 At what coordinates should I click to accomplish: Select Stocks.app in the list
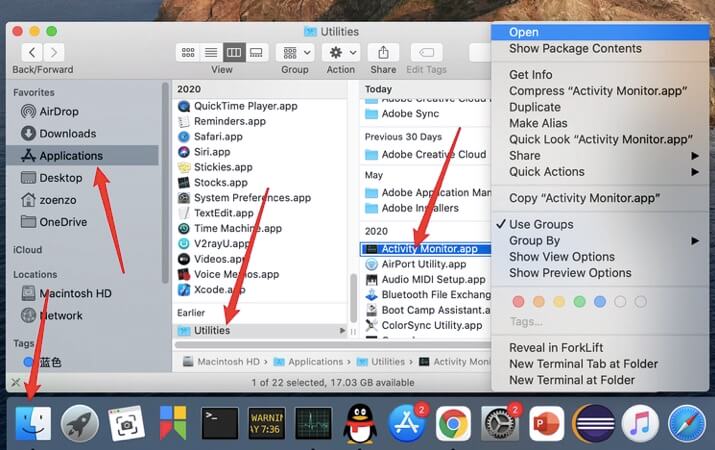point(212,182)
